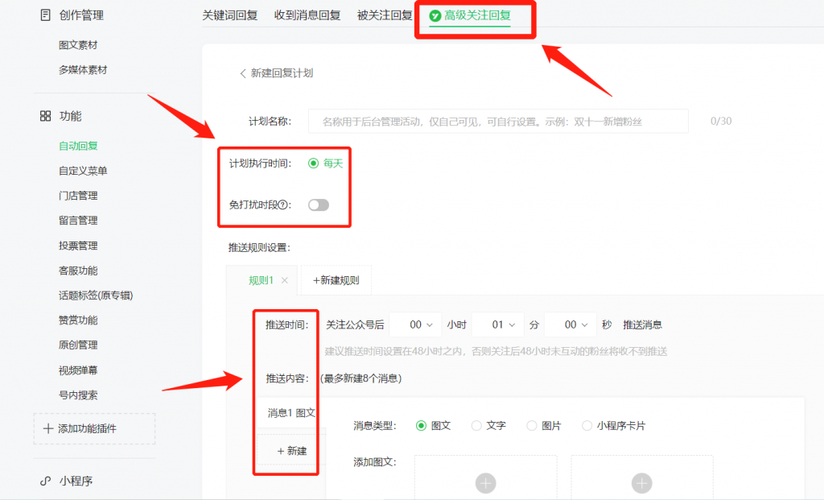Choose 文字 as message type
824x500 pixels.
click(x=477, y=426)
